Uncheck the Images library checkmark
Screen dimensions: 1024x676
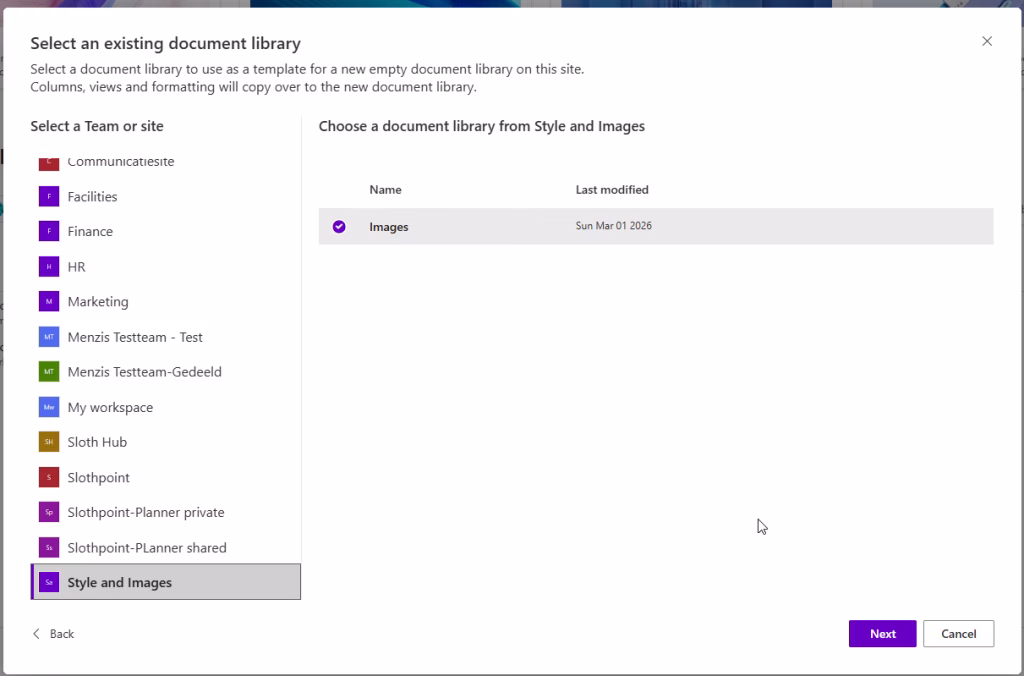339,227
